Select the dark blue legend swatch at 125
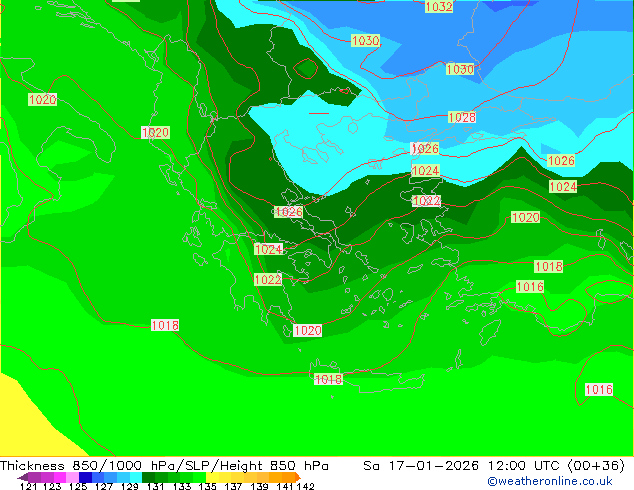This screenshot has height=490, width=634. pos(85,477)
